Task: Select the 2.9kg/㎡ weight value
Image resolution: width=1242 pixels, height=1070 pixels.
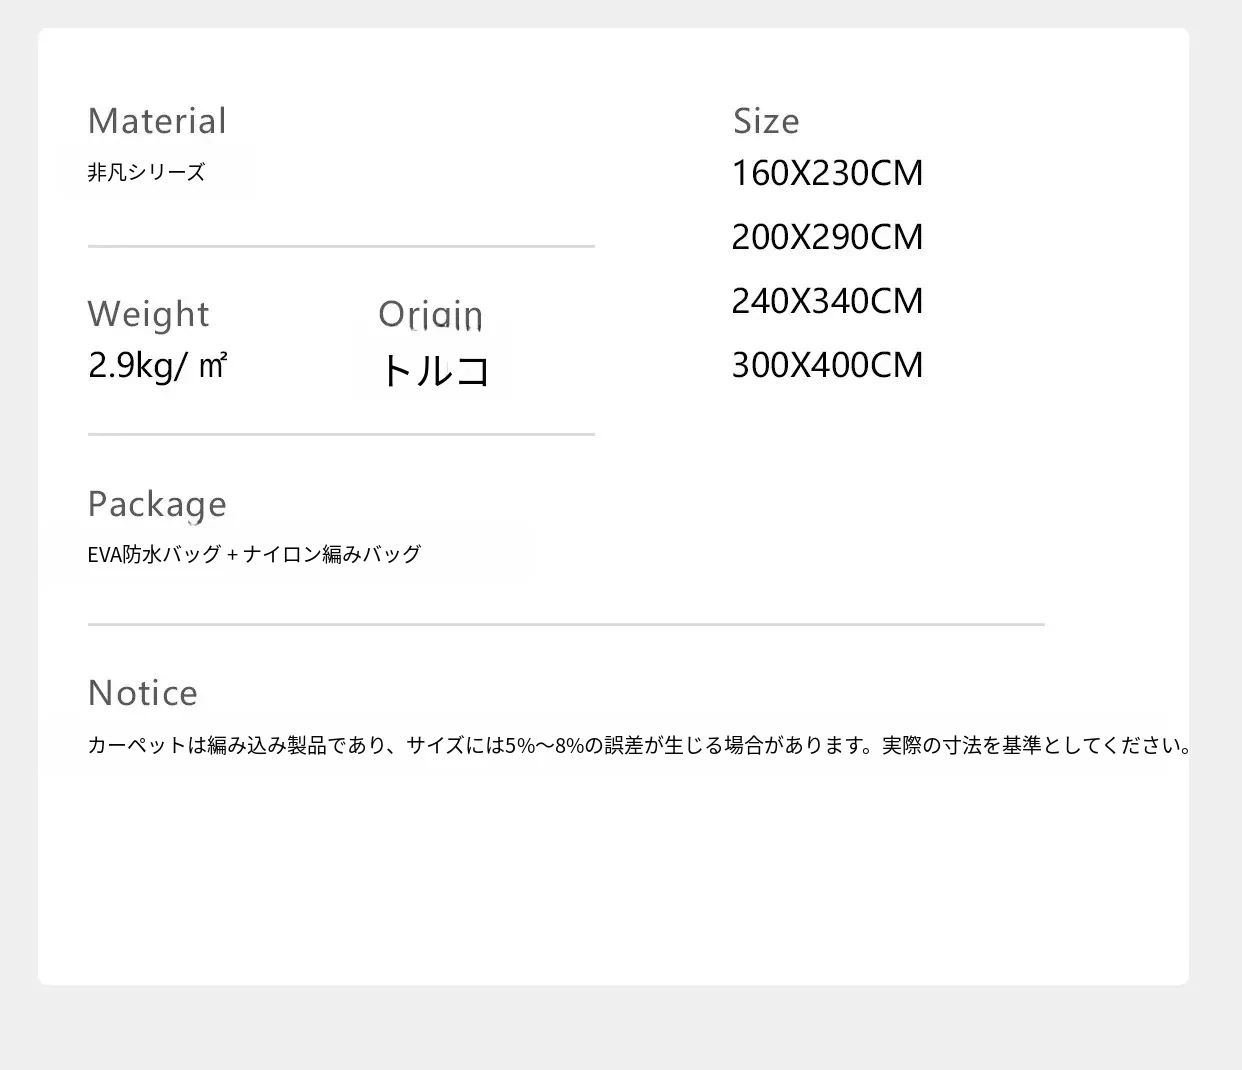Action: click(158, 365)
